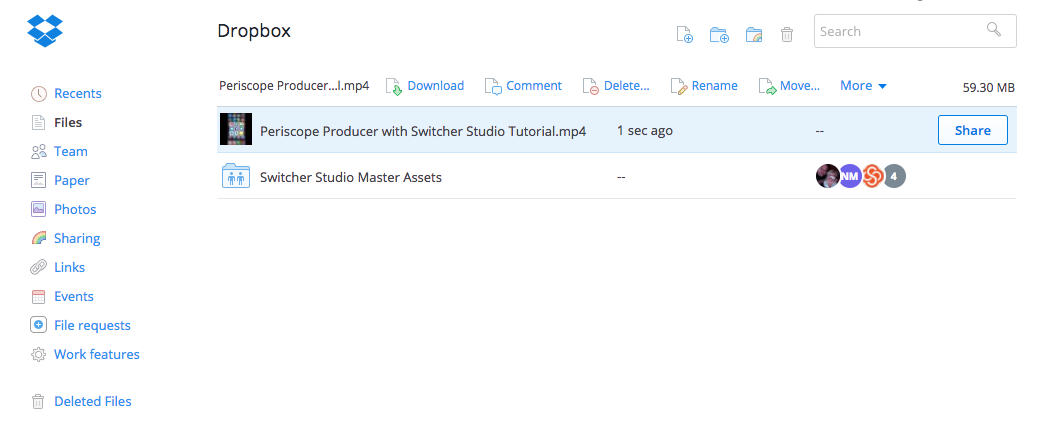Click the Switcher Studio shared folder icon
The image size is (1064, 433).
(235, 177)
